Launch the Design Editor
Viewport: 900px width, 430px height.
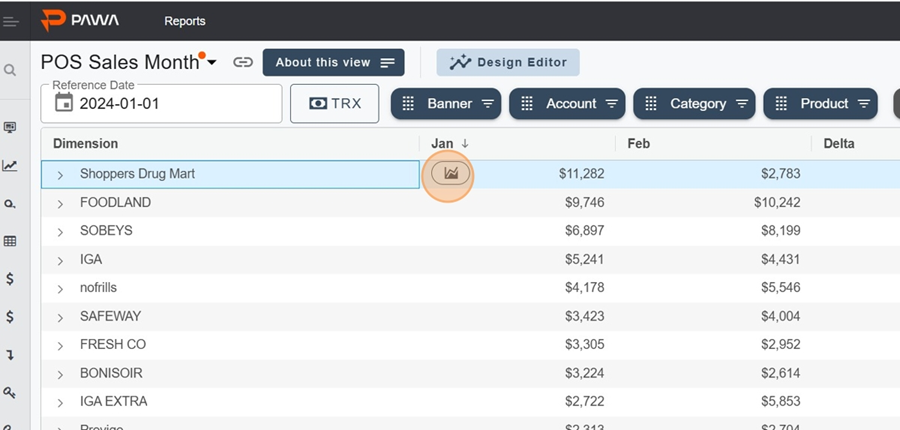point(508,63)
